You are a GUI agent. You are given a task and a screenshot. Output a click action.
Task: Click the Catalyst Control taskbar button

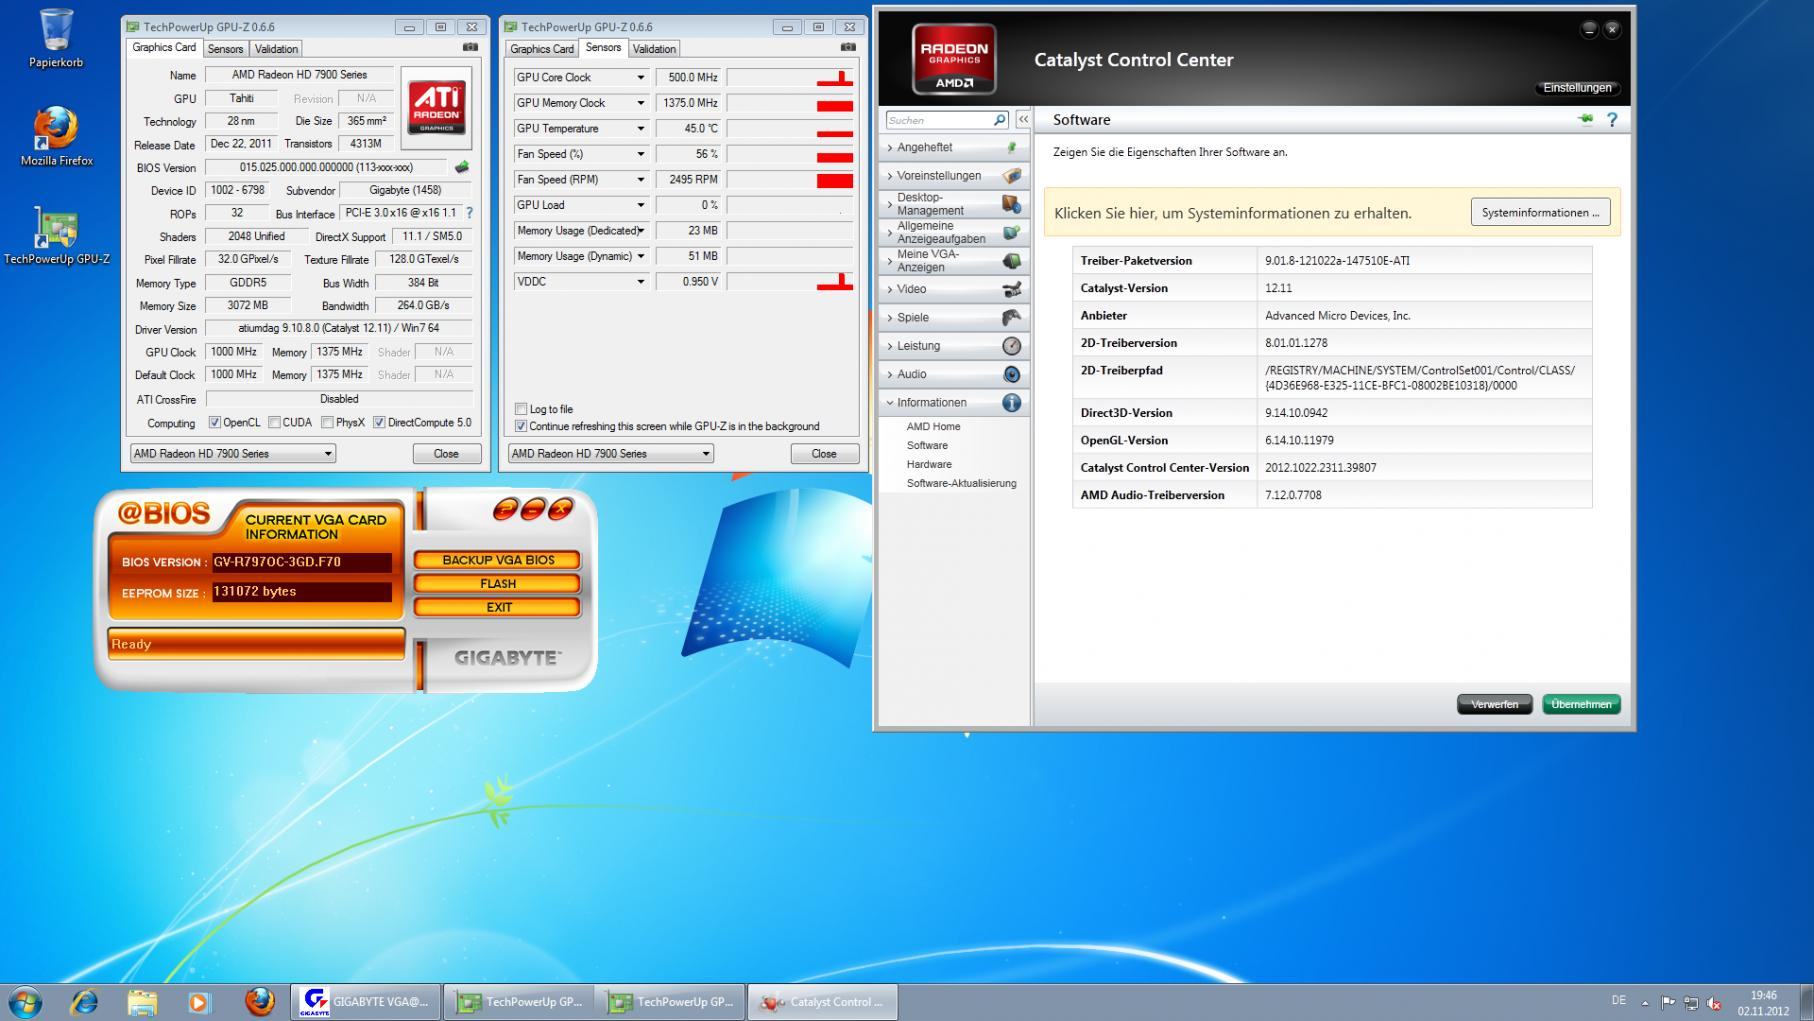pos(822,1001)
